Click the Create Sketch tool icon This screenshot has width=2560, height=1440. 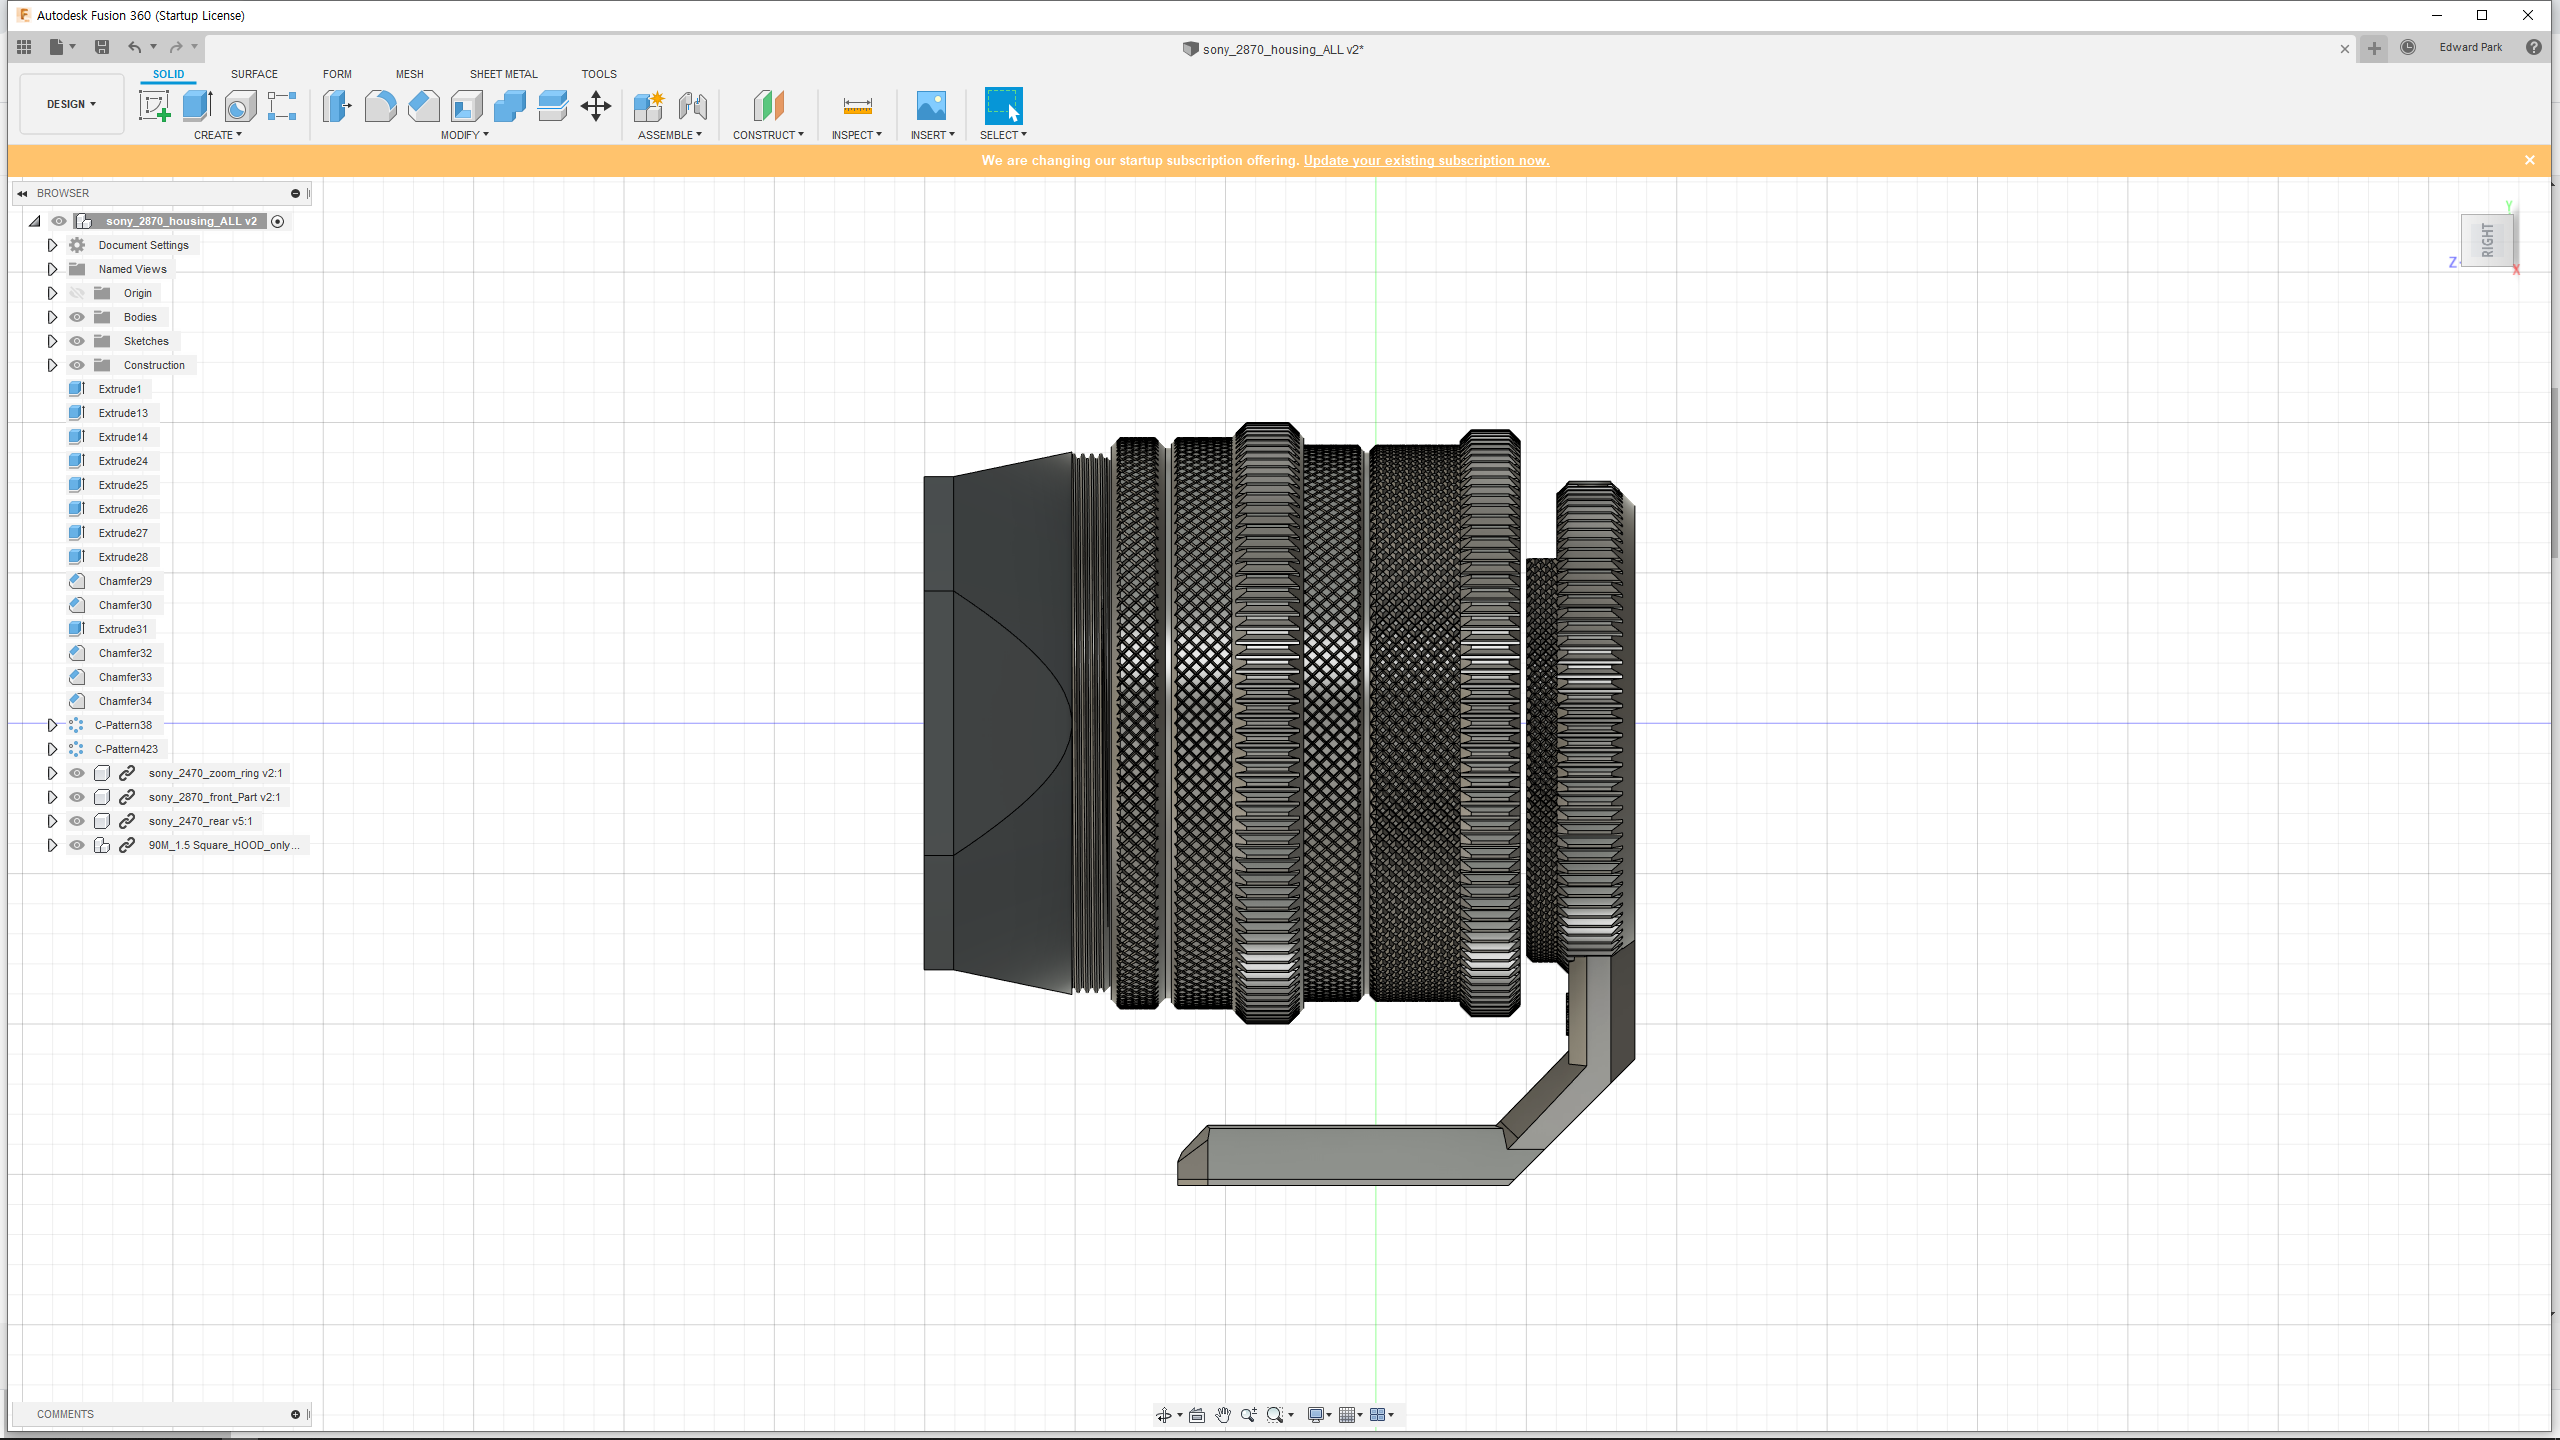point(154,105)
